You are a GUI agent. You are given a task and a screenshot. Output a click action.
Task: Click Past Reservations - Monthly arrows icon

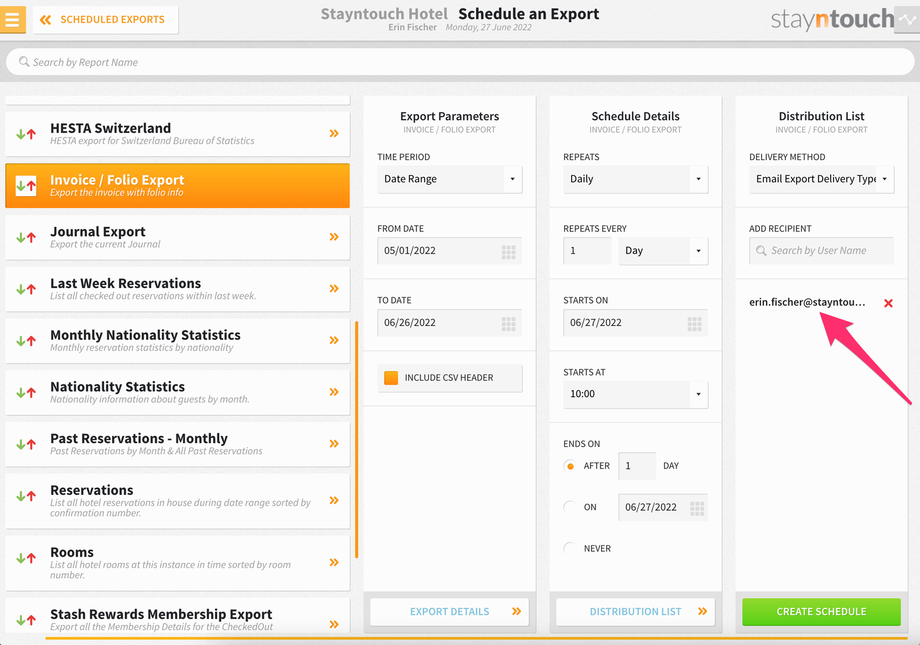26,444
